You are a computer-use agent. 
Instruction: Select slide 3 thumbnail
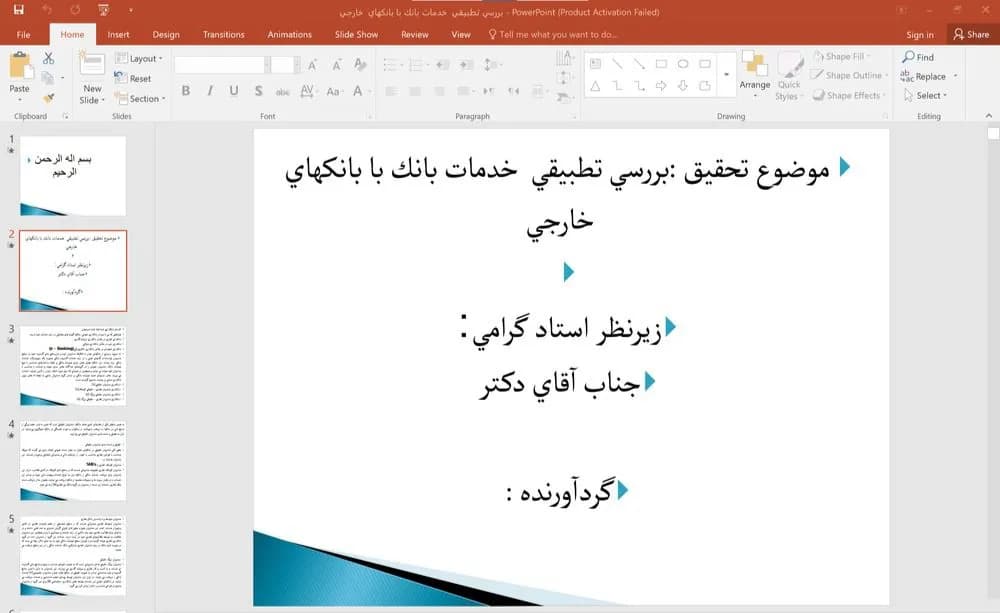73,366
